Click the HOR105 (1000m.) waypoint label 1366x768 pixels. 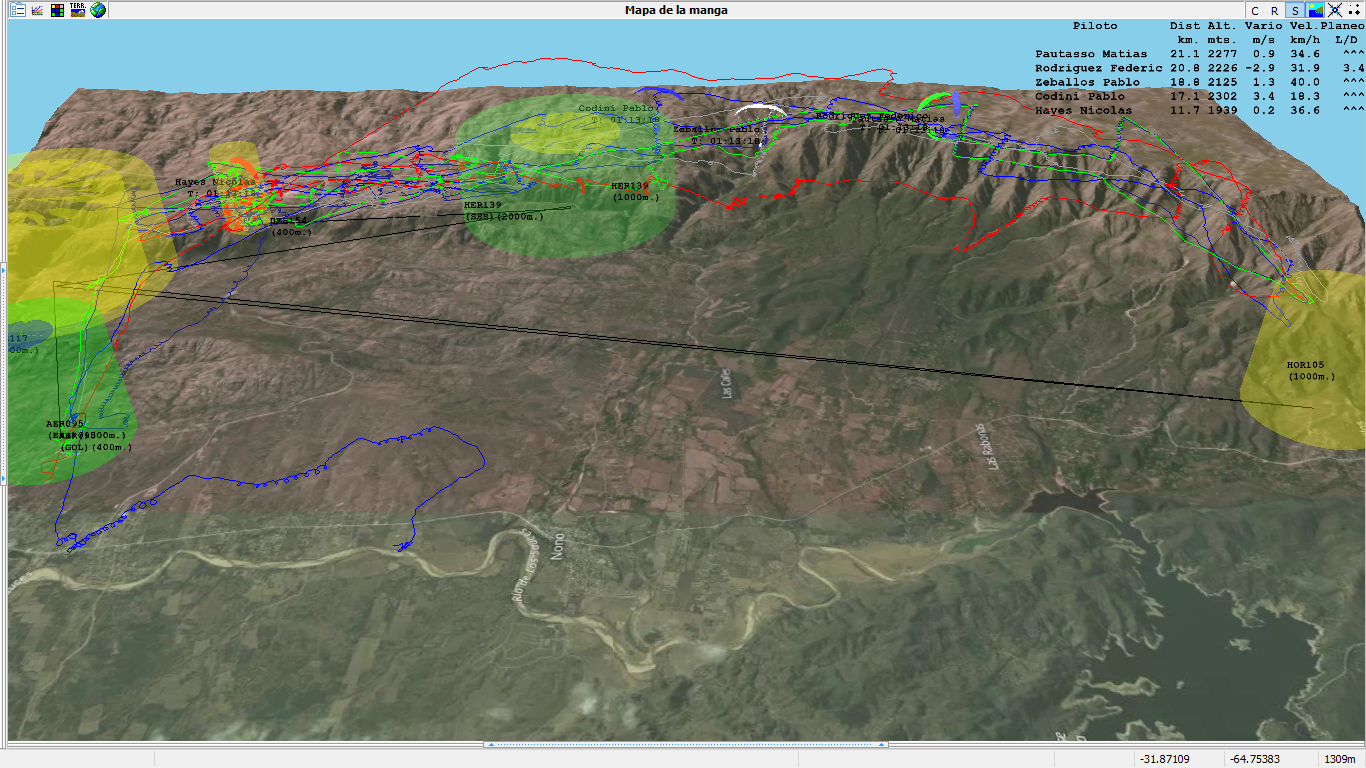(1311, 371)
